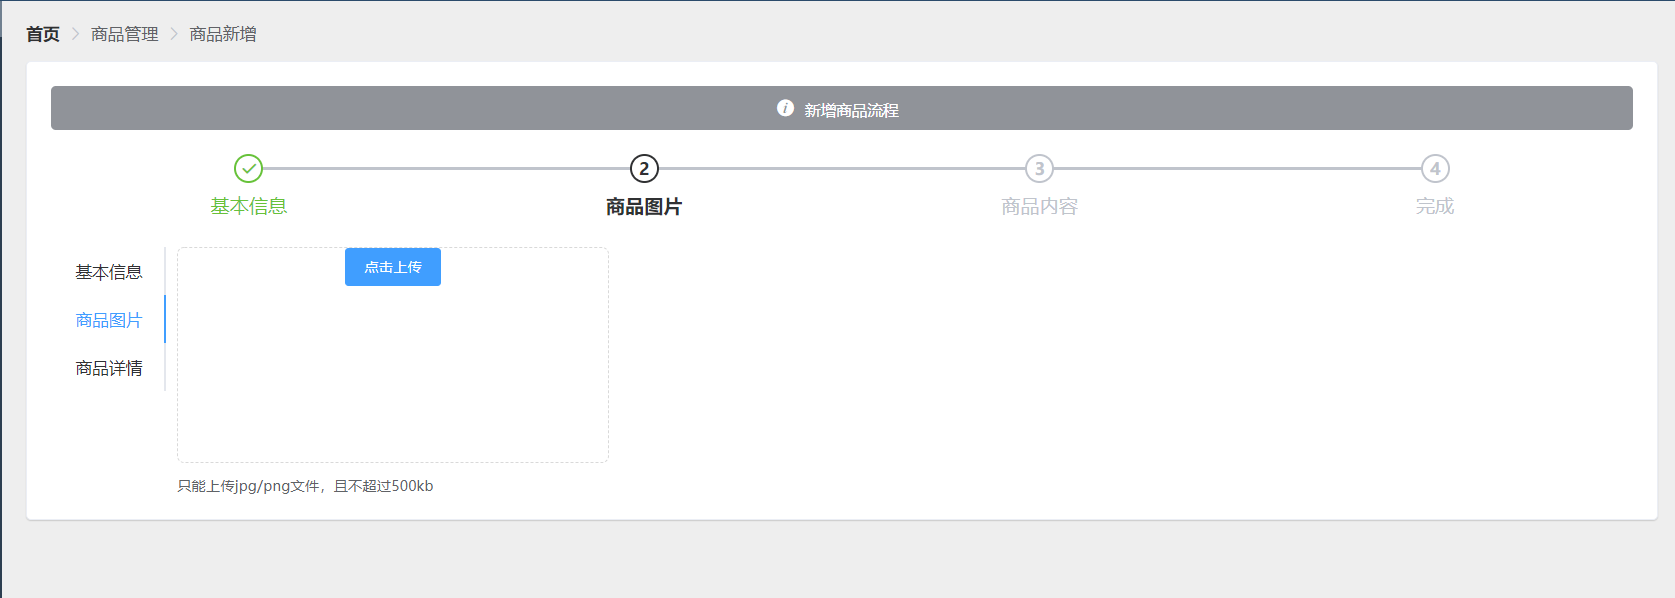Click the 点击上传 upload button
Image resolution: width=1675 pixels, height=598 pixels.
click(x=393, y=267)
